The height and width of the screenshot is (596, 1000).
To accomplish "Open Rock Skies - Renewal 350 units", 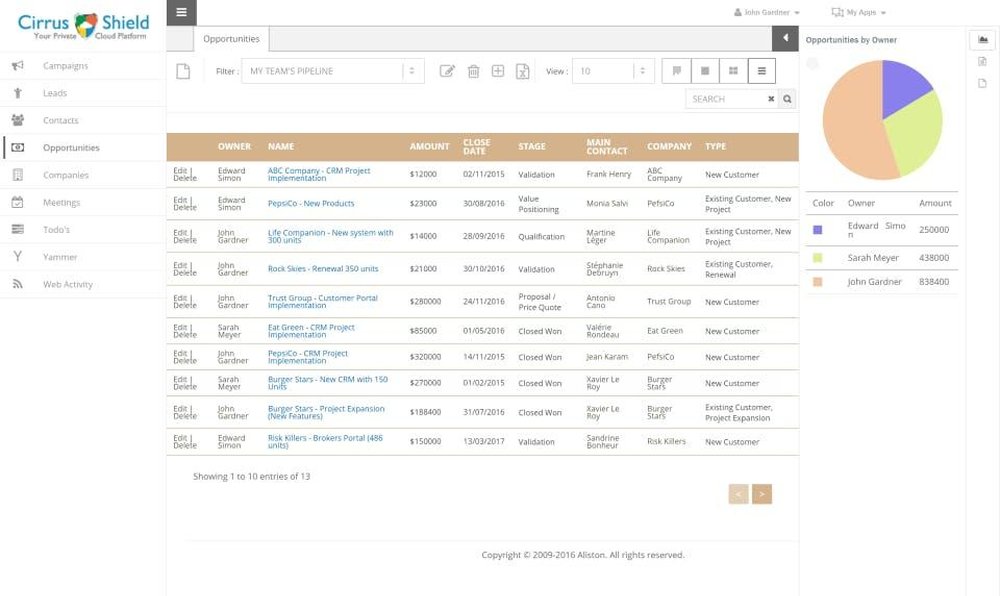I will click(323, 269).
